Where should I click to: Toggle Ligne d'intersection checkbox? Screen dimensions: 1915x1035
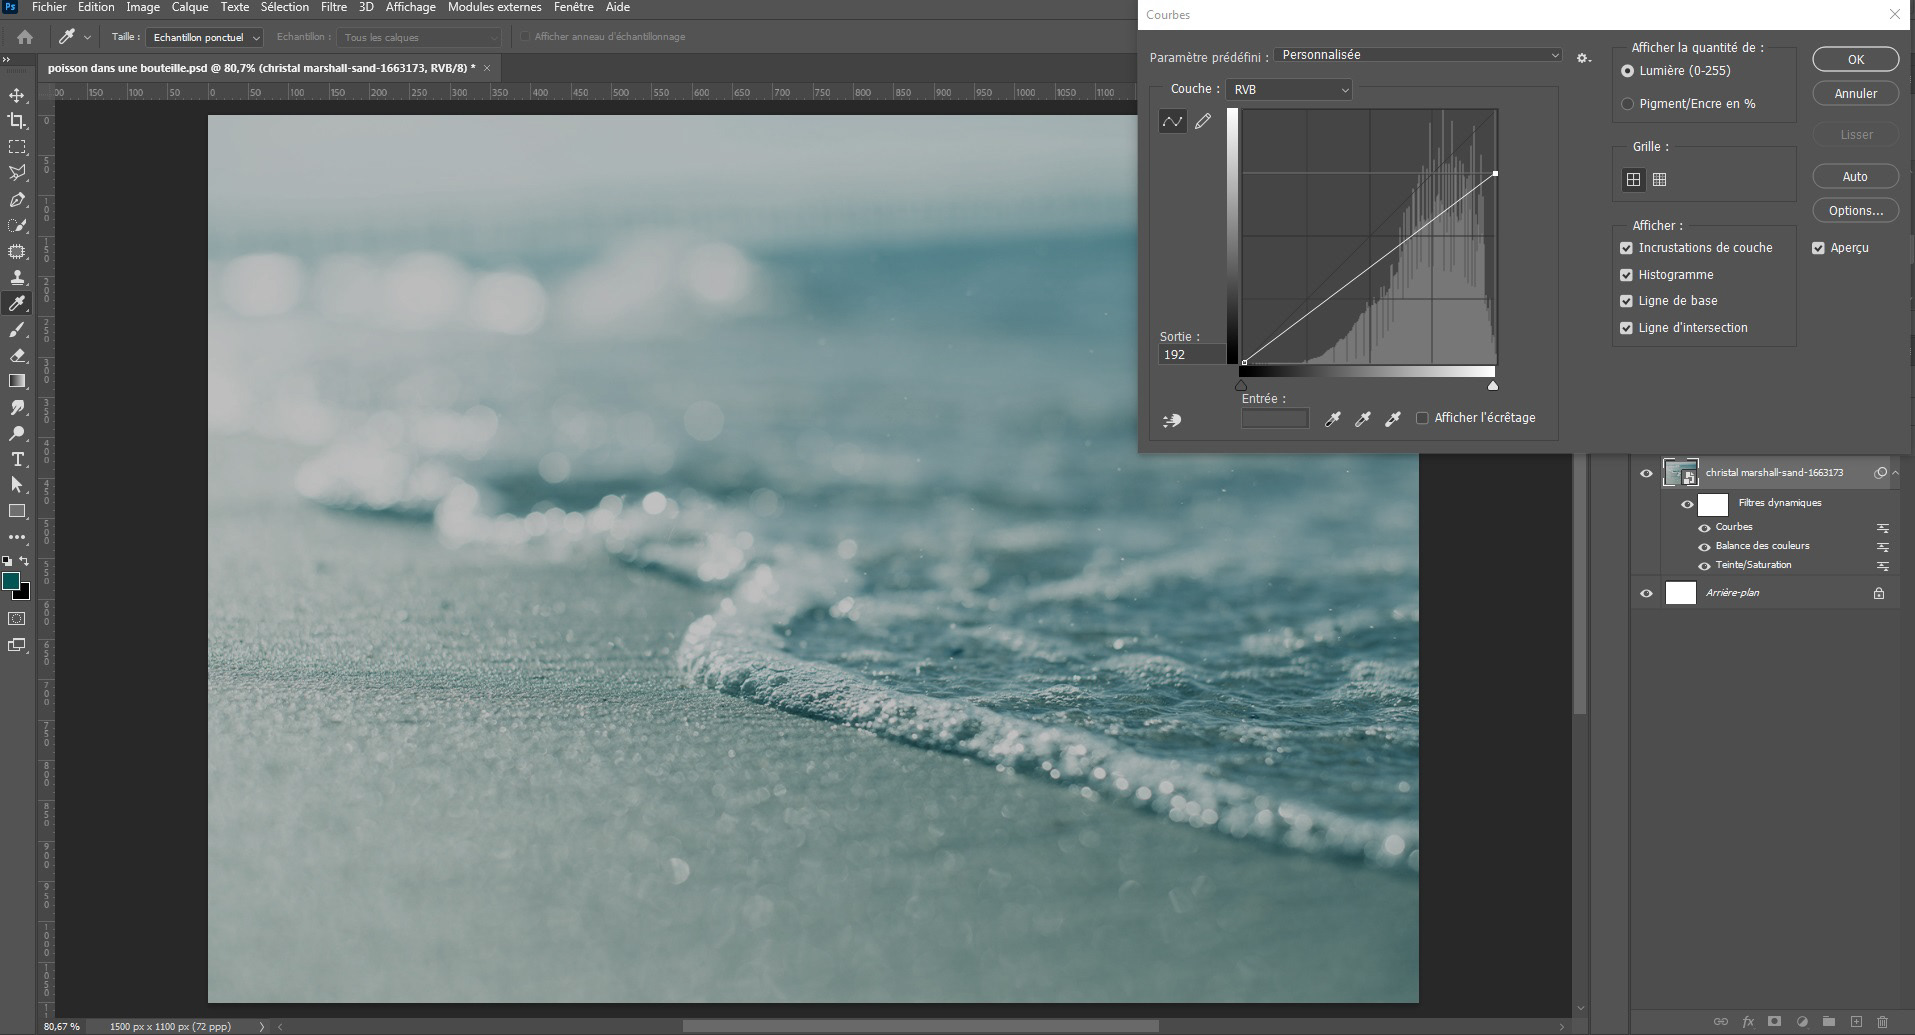(1626, 328)
